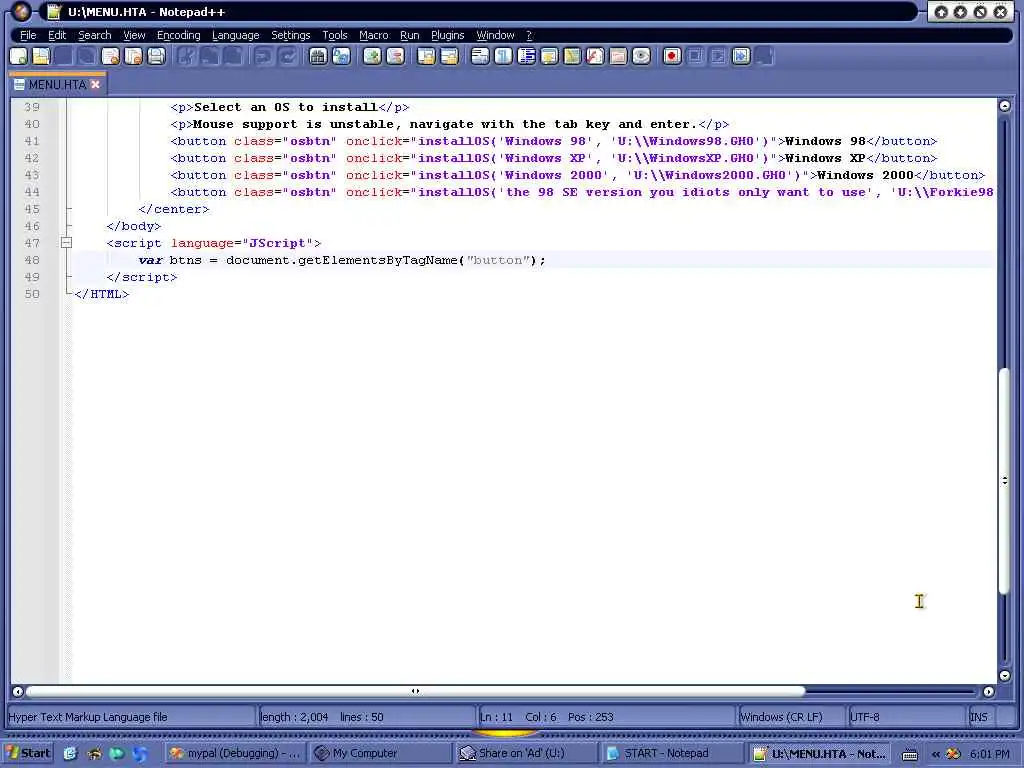The width and height of the screenshot is (1024, 768).
Task: Click horizontal scrollbar left arrow
Action: click(18, 692)
